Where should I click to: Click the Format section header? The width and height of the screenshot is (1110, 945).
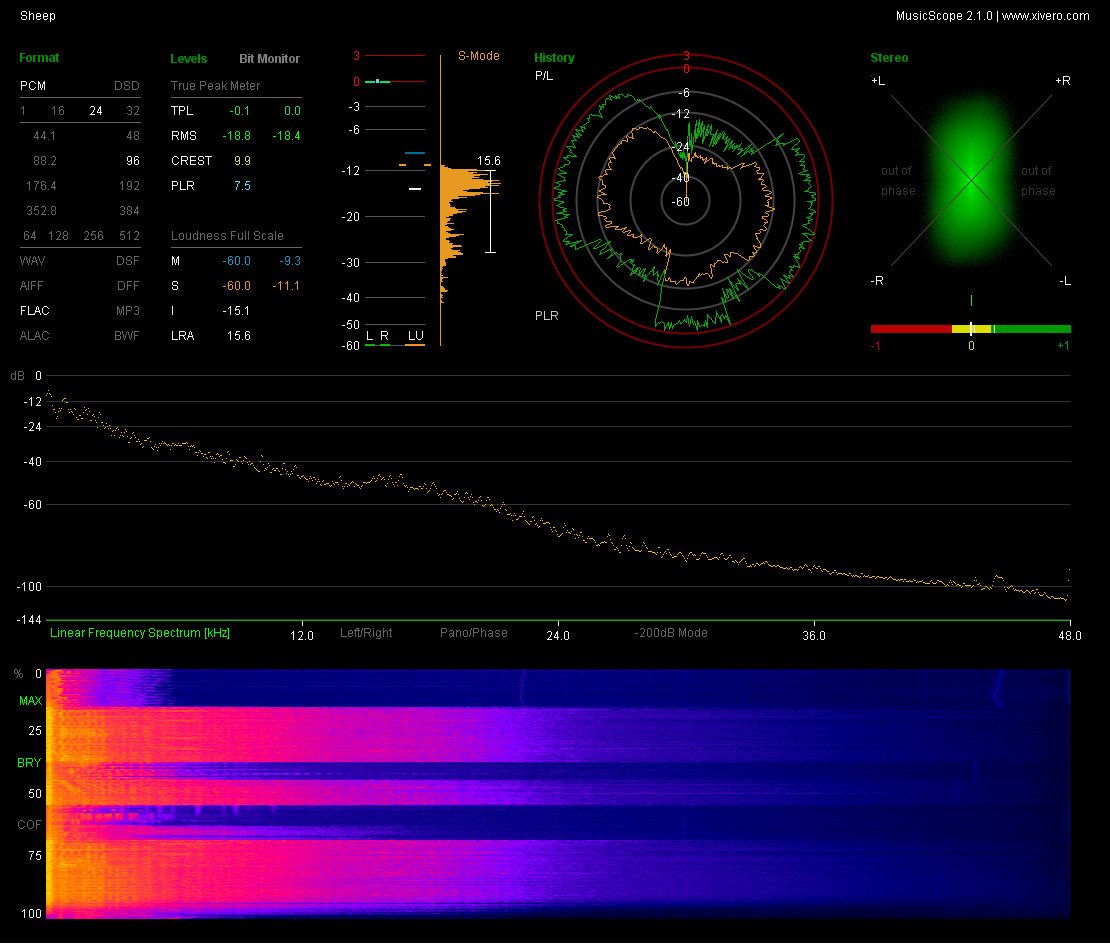tap(39, 58)
